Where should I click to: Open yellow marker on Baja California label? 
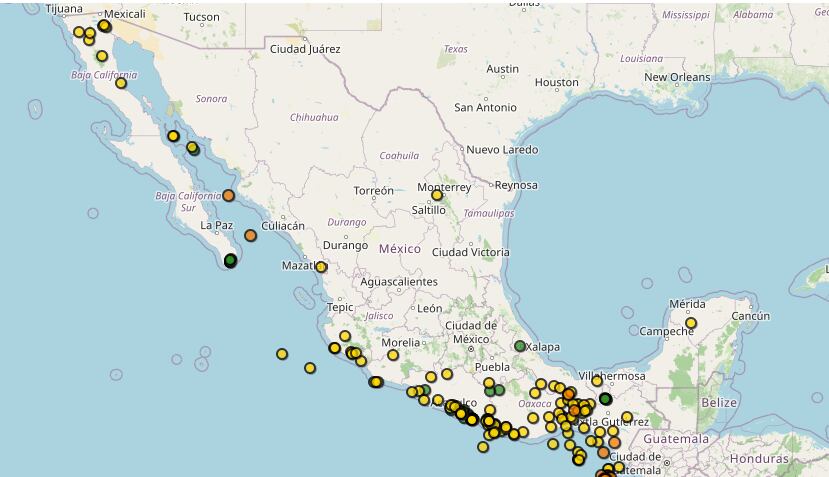point(121,83)
